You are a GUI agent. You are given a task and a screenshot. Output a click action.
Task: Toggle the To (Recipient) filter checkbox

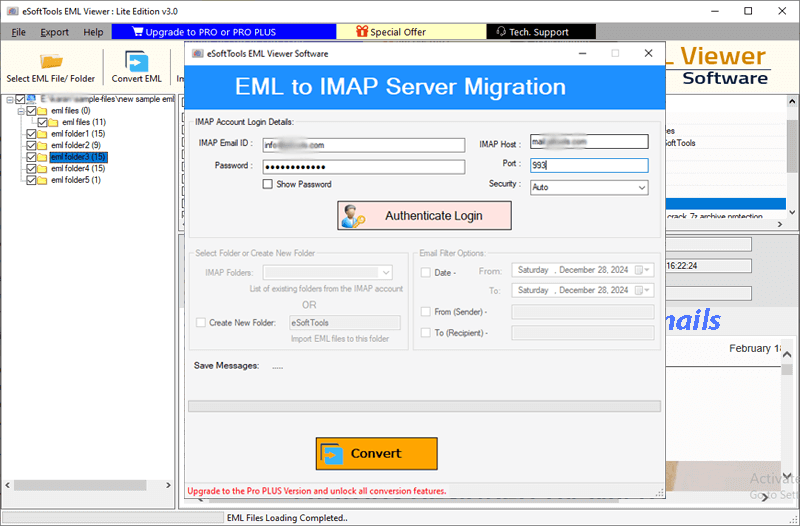pos(426,333)
